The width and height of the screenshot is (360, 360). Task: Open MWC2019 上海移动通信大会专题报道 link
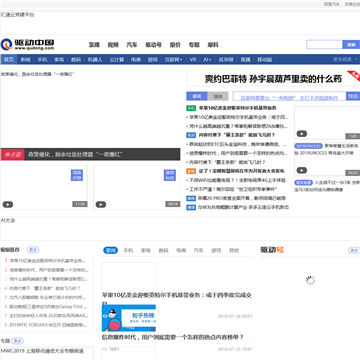pos(42,351)
